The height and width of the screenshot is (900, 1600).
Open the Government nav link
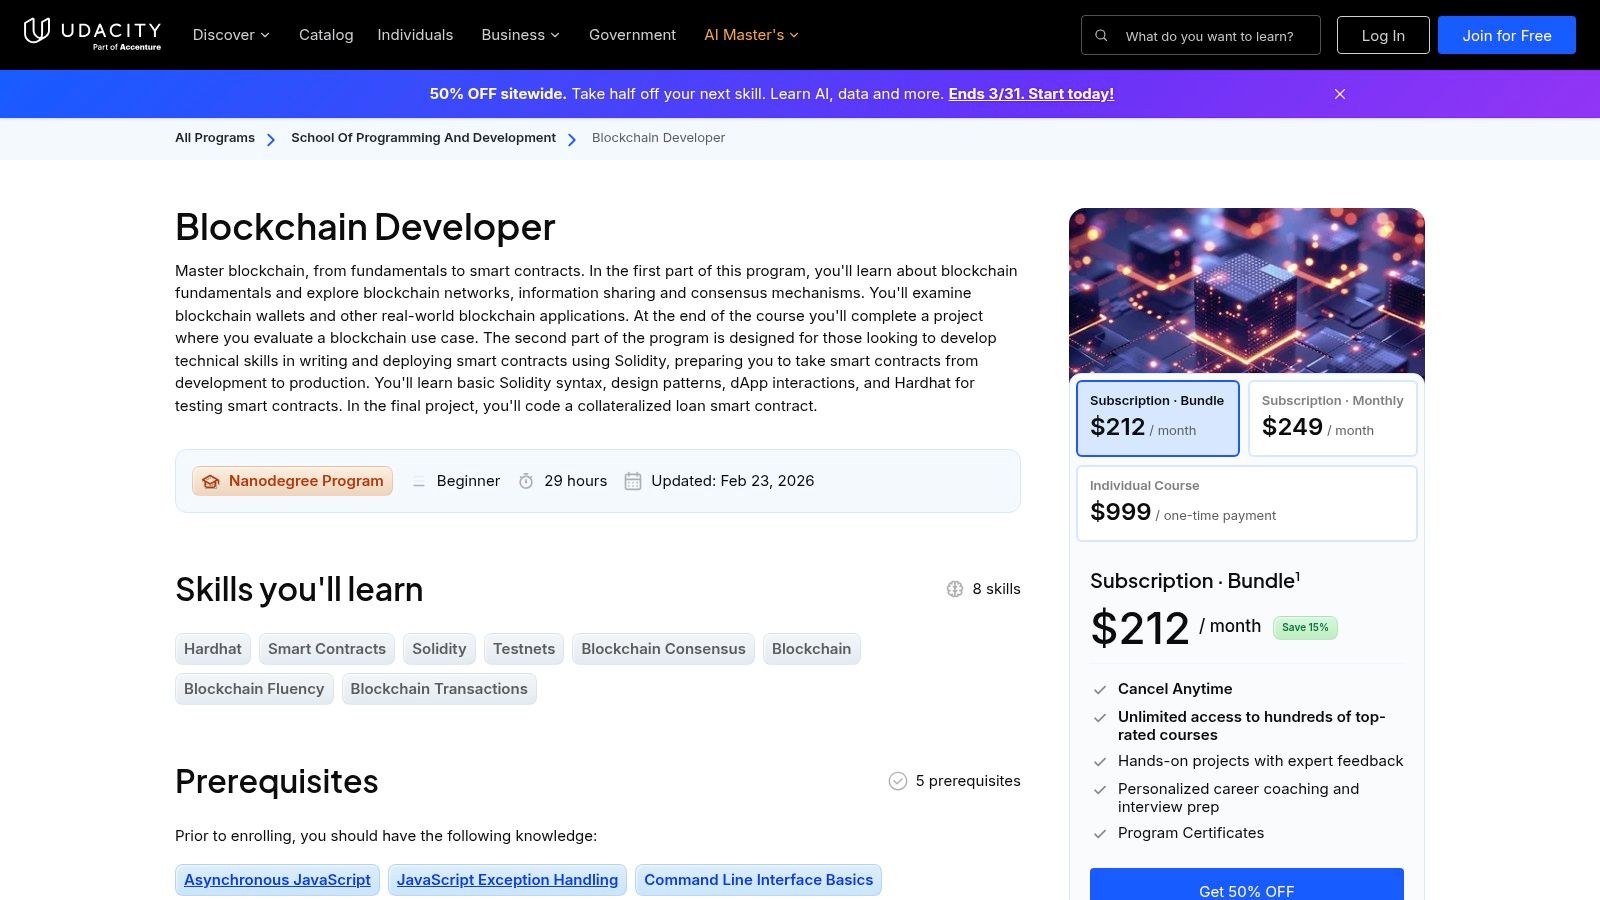click(x=632, y=35)
